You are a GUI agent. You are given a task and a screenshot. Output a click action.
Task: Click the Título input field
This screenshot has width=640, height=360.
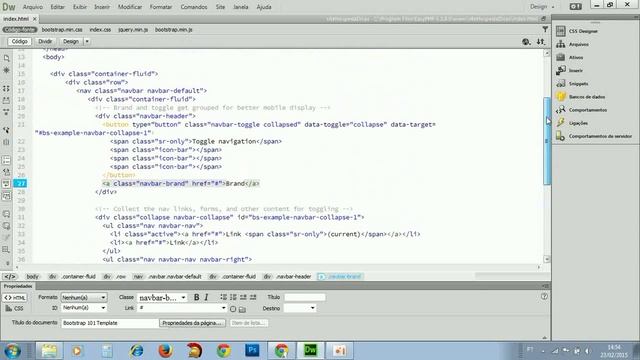(304, 297)
